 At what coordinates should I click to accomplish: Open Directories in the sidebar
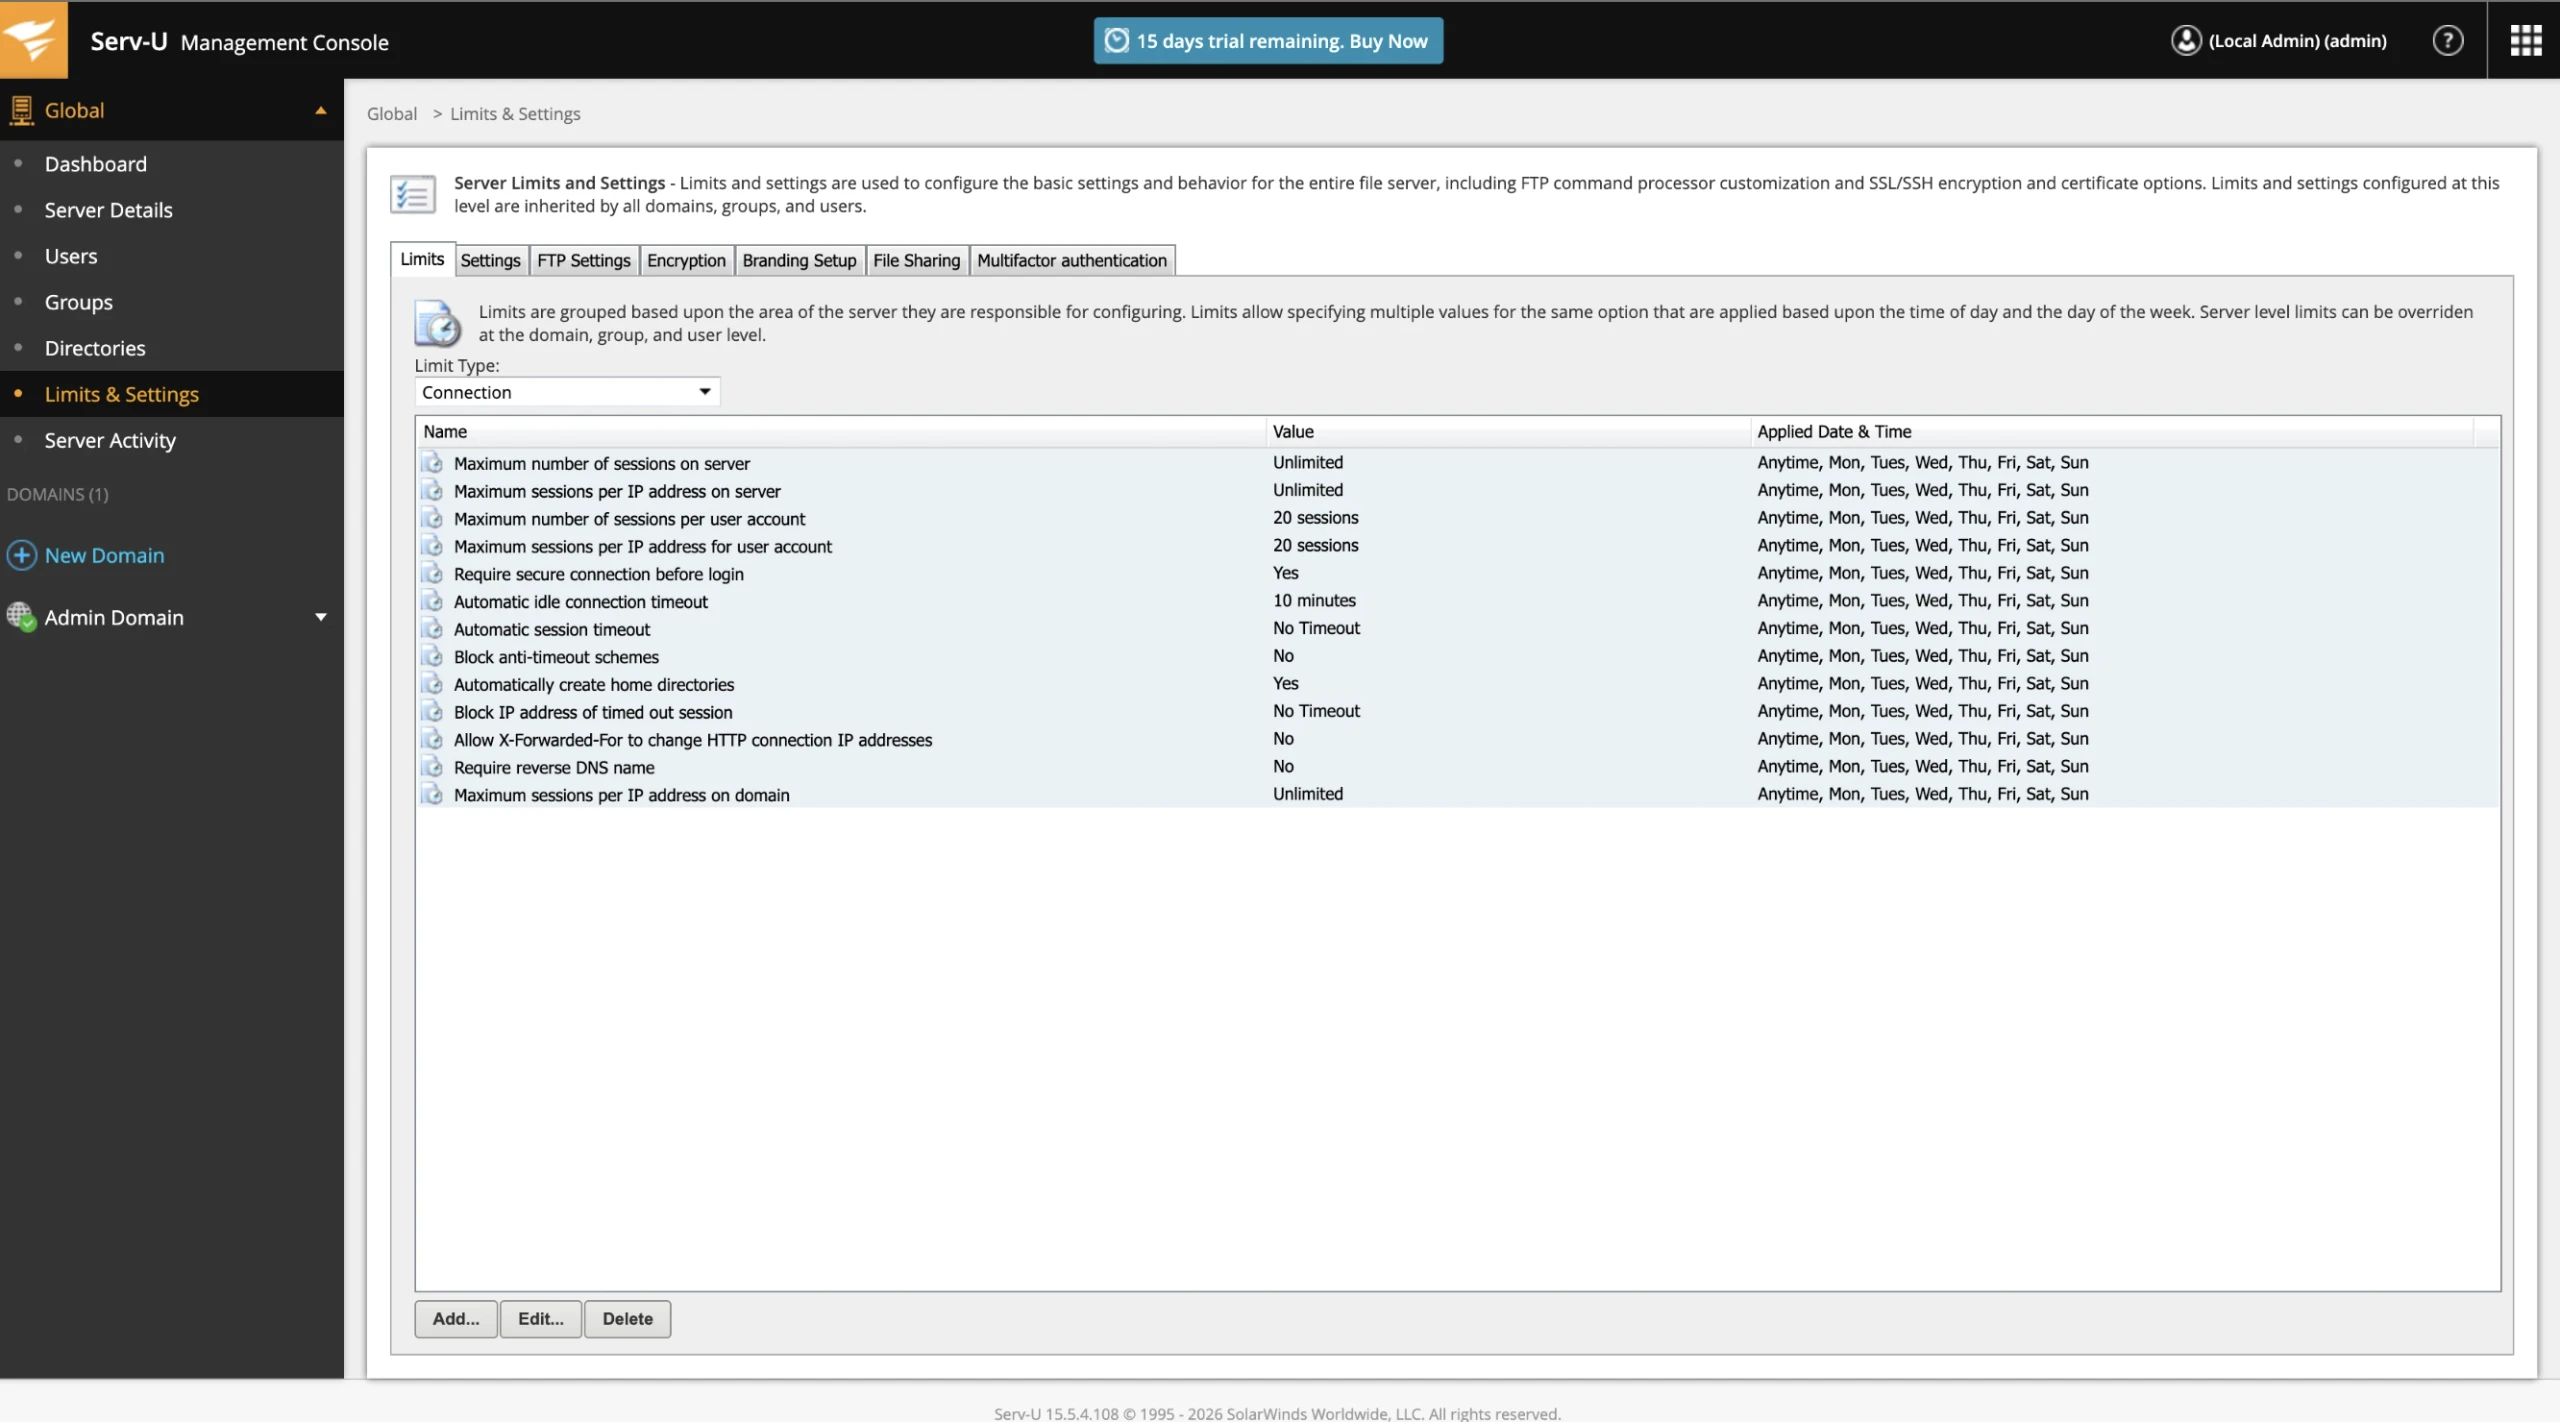tap(95, 347)
